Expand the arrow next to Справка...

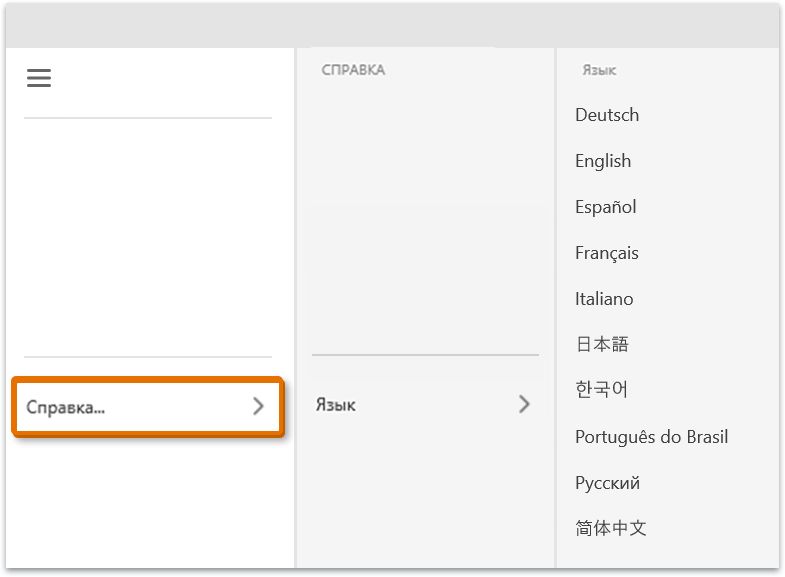click(258, 406)
